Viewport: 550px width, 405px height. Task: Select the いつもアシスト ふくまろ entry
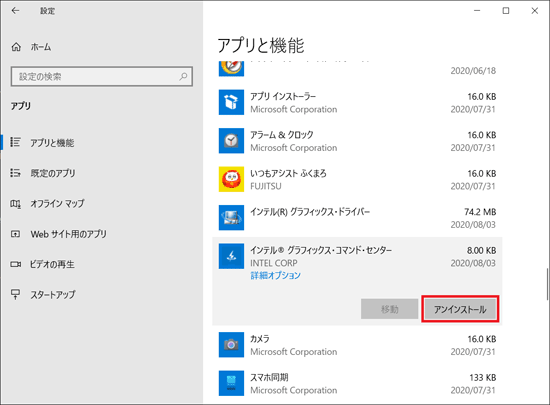pos(357,180)
